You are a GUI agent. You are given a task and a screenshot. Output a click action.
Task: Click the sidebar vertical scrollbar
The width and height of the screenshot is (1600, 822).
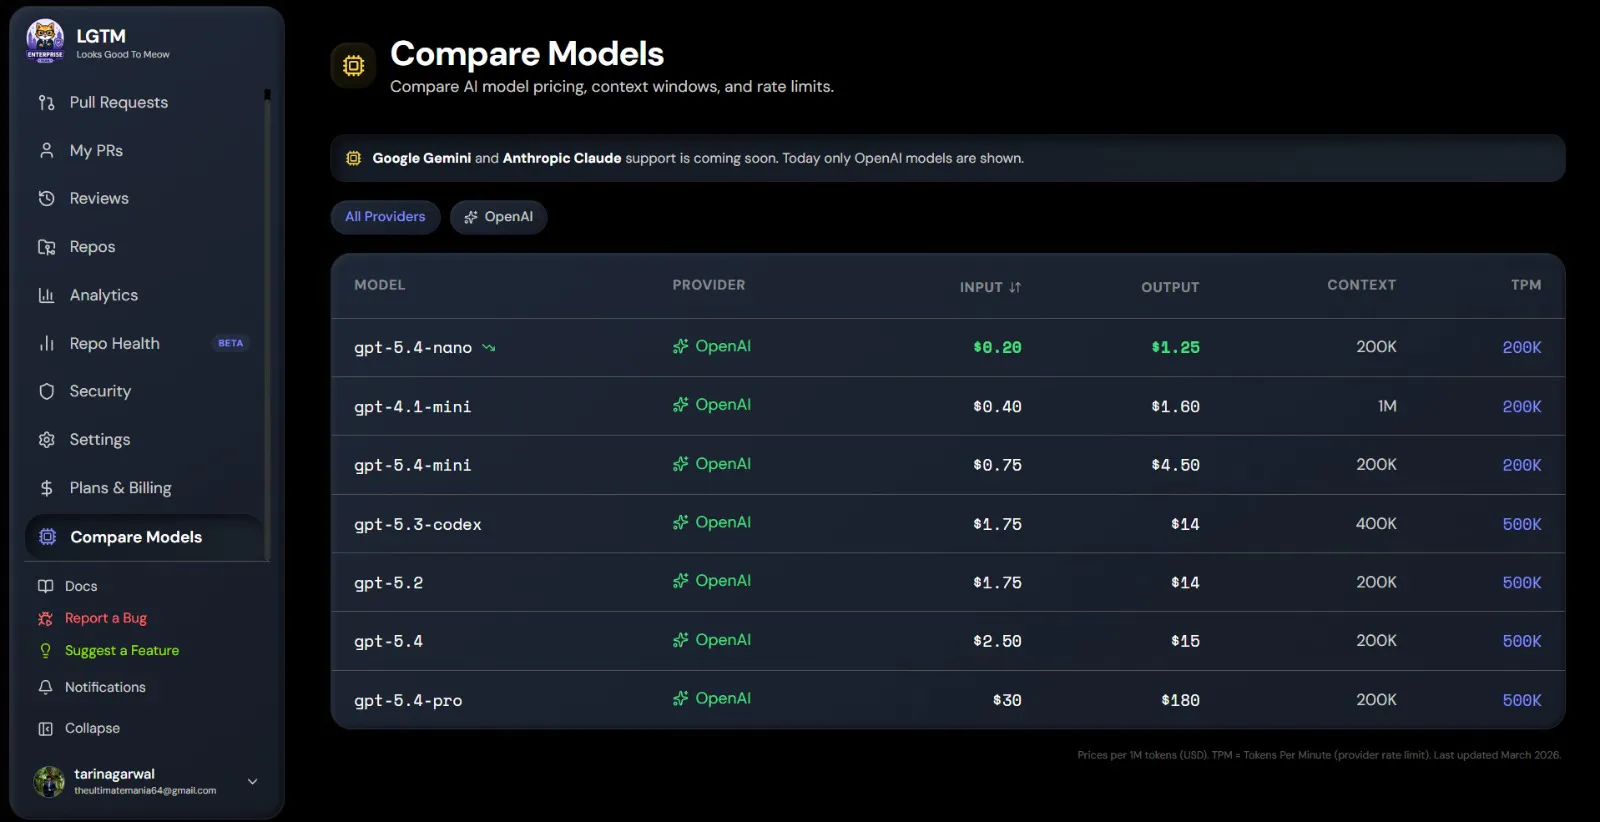tap(267, 325)
